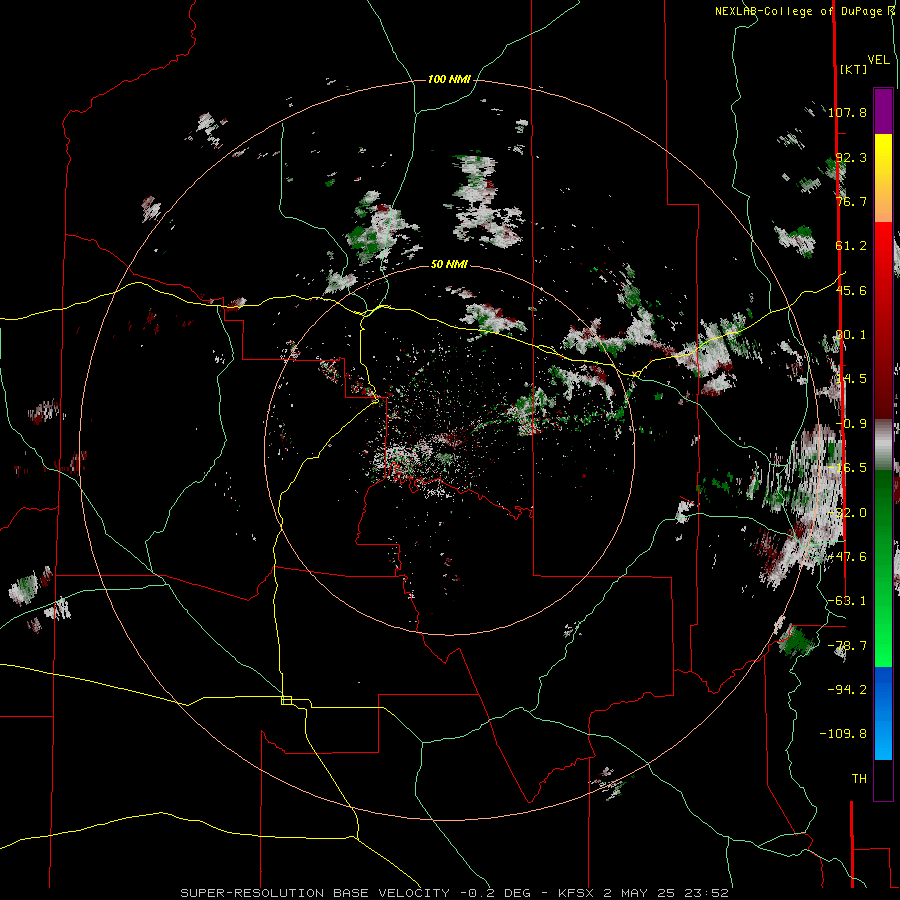Screen dimensions: 900x900
Task: Click the -32.0 velocity scale value
Action: click(x=847, y=513)
